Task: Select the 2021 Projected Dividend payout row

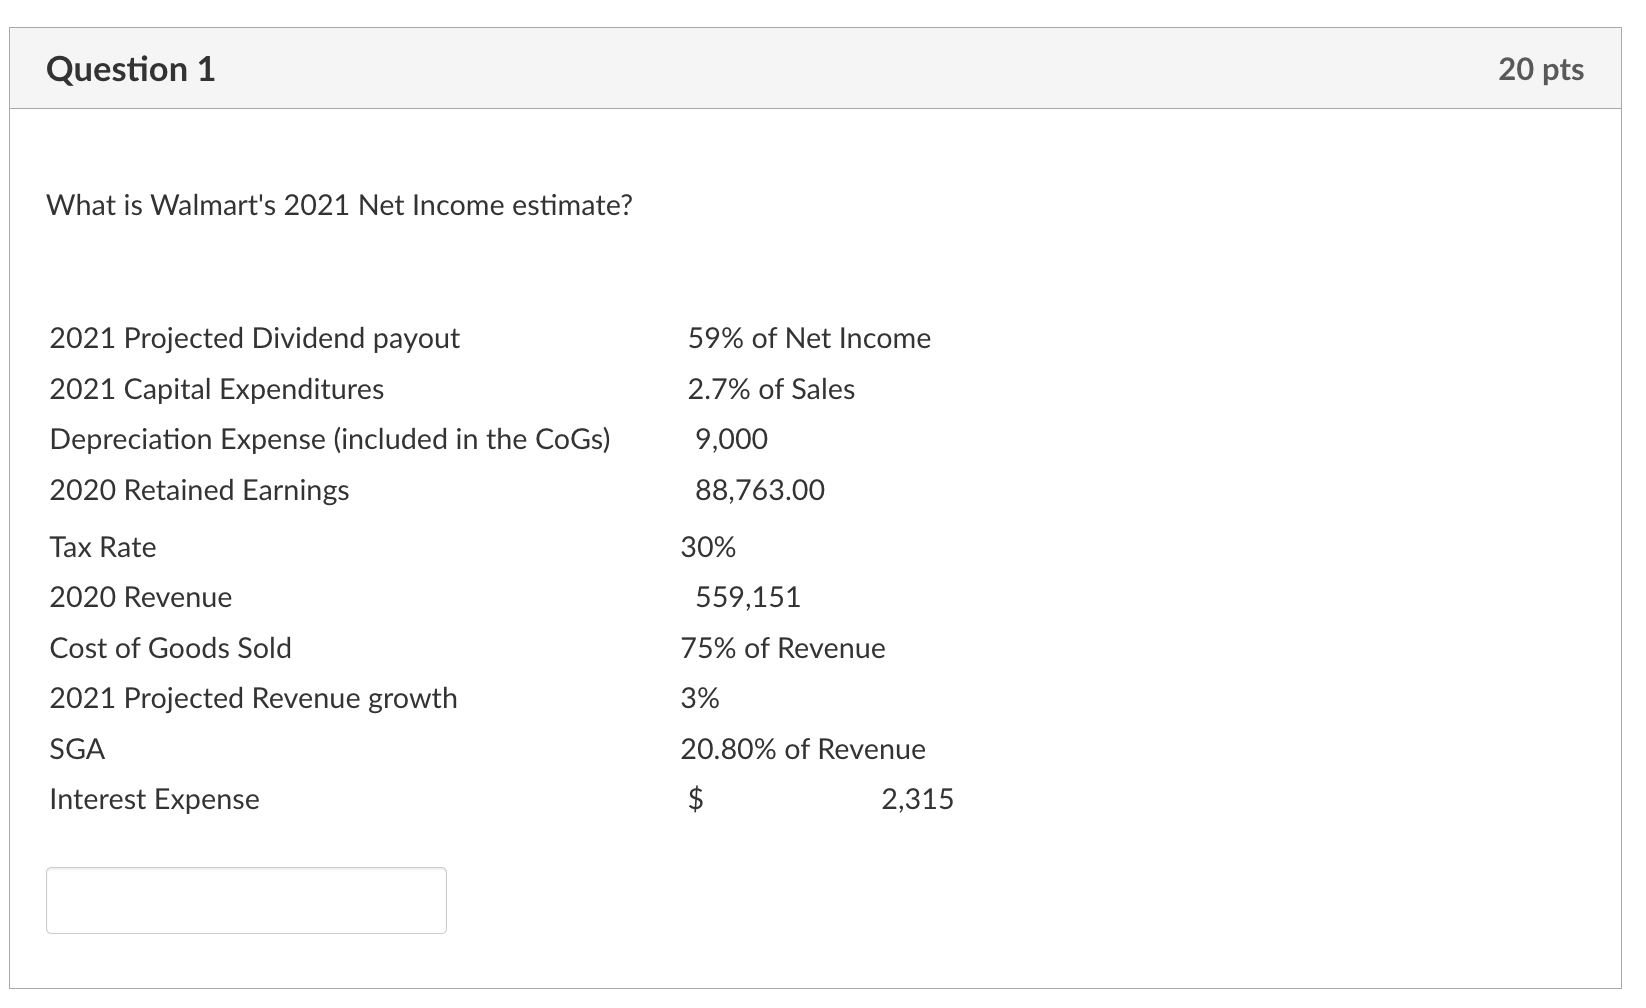Action: [254, 337]
